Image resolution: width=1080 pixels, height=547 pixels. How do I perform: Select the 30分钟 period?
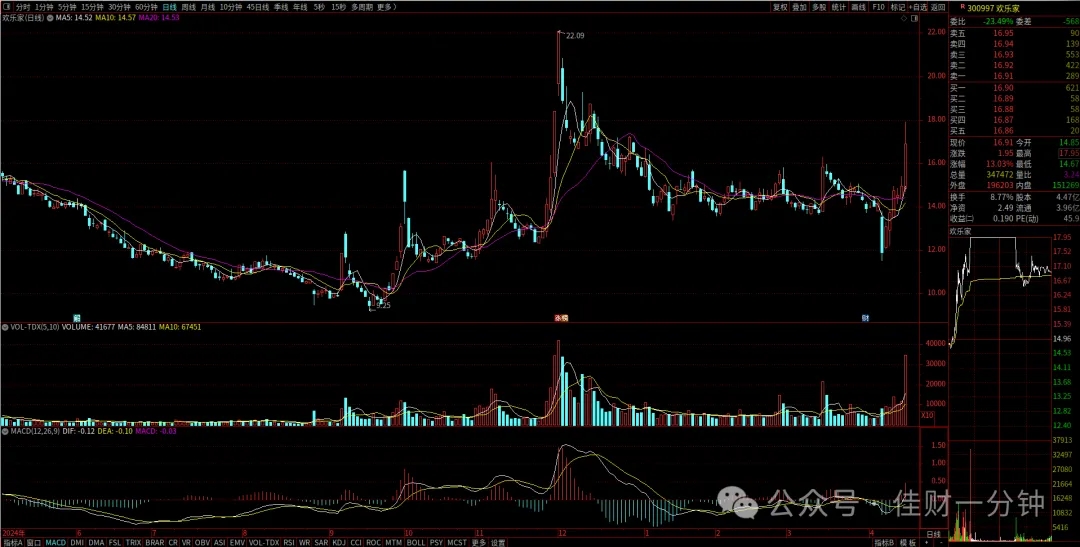tap(118, 7)
